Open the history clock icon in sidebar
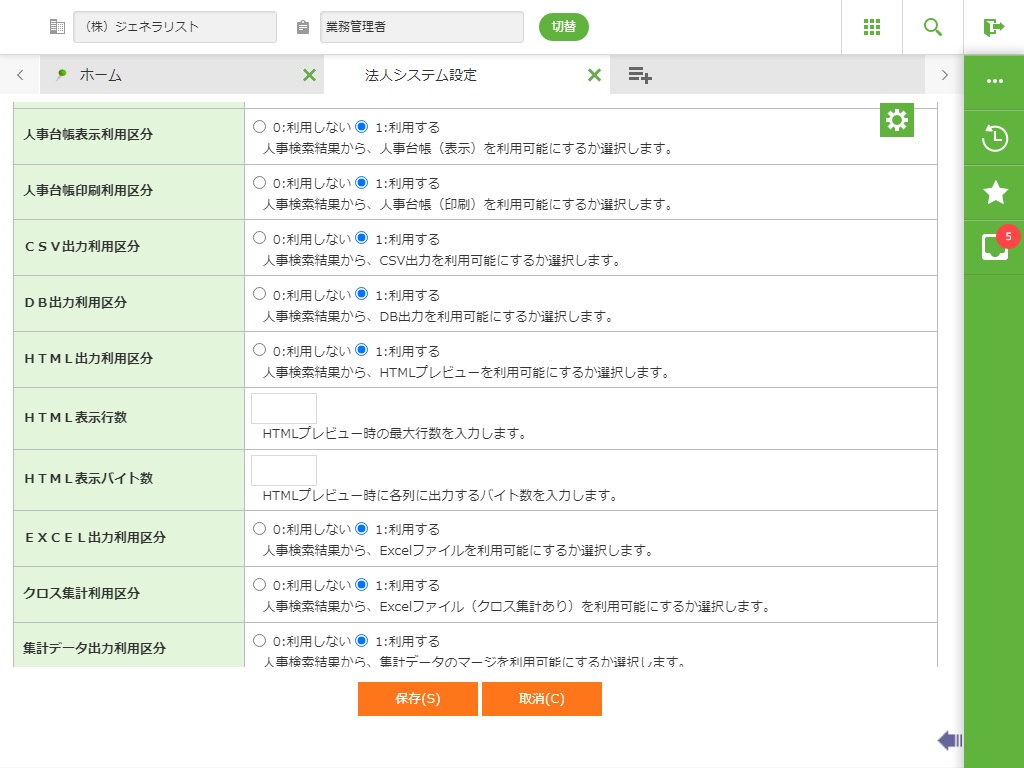This screenshot has height=768, width=1024. 994,138
